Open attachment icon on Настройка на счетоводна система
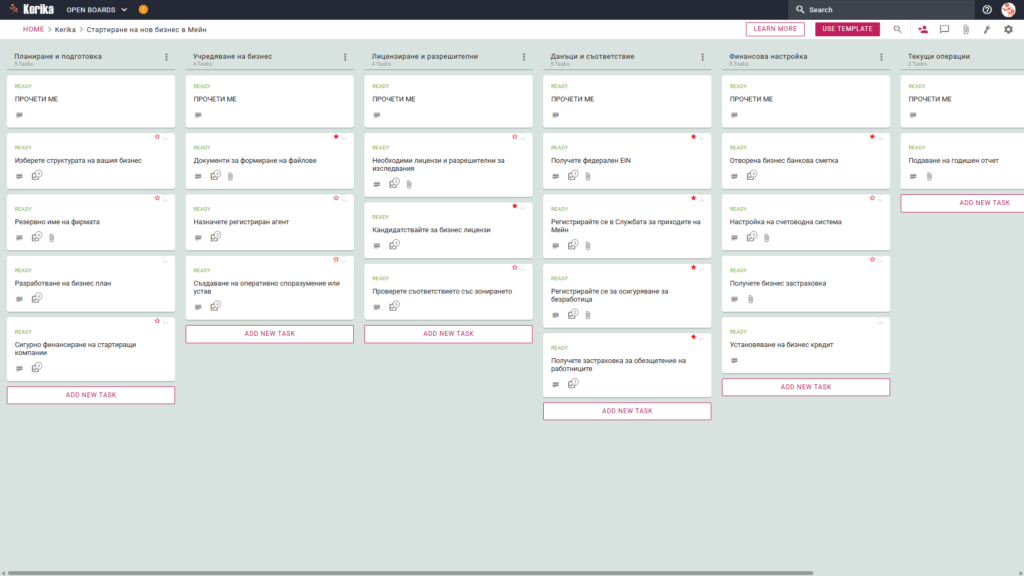The width and height of the screenshot is (1024, 576). click(767, 238)
